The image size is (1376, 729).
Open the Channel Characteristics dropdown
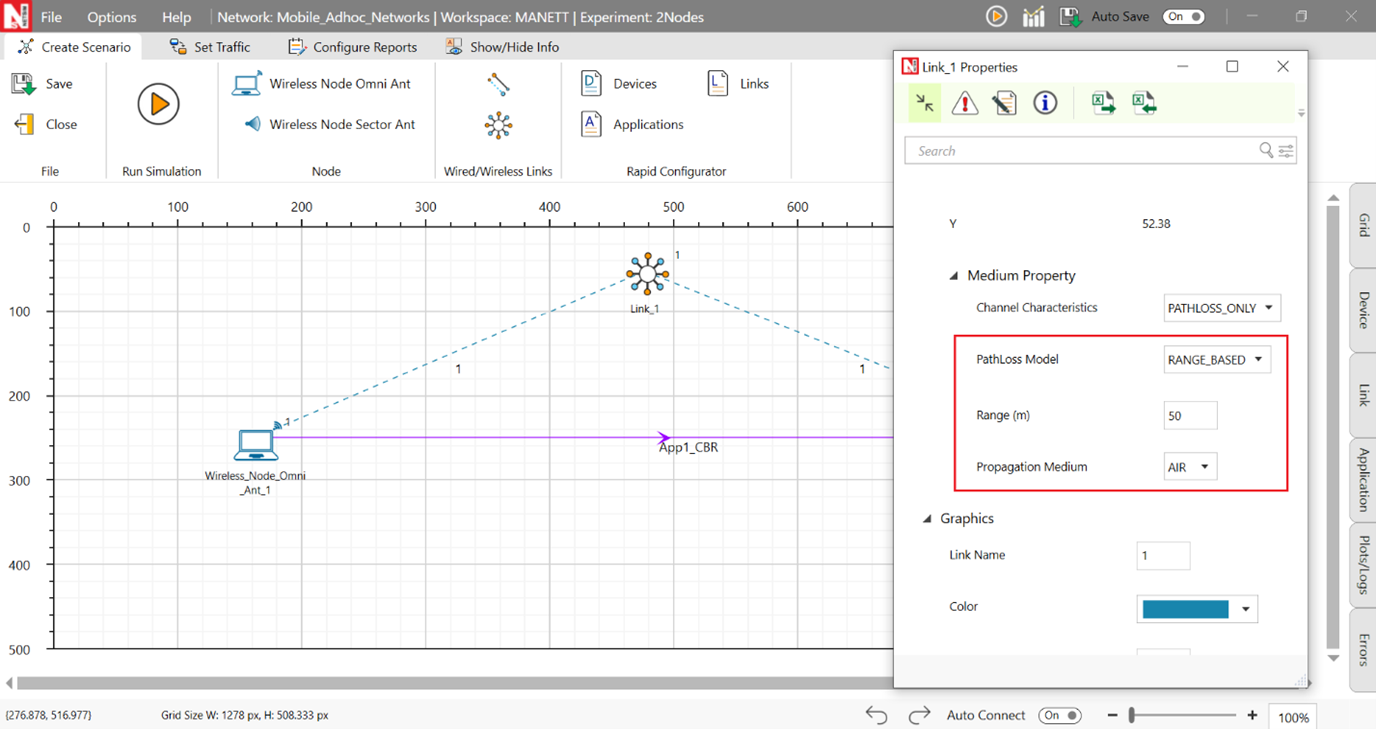coord(1222,308)
